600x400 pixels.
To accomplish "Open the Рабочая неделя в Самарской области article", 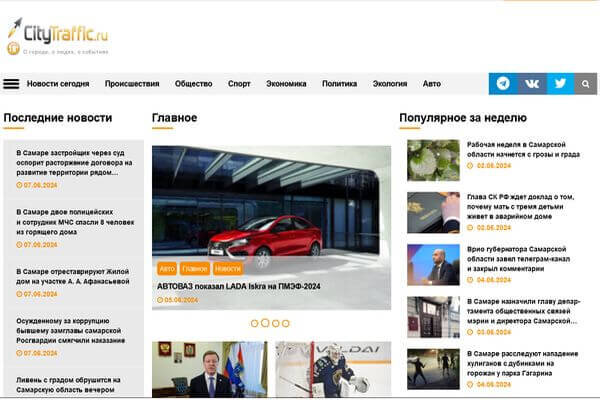I will [x=523, y=149].
